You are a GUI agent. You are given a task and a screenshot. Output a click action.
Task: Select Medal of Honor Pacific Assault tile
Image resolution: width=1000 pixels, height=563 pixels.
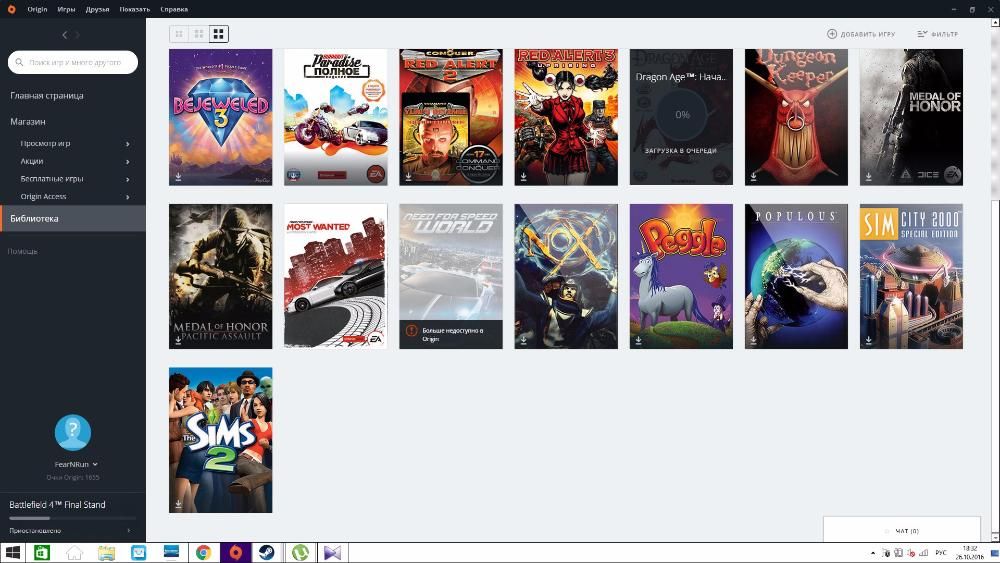(221, 276)
